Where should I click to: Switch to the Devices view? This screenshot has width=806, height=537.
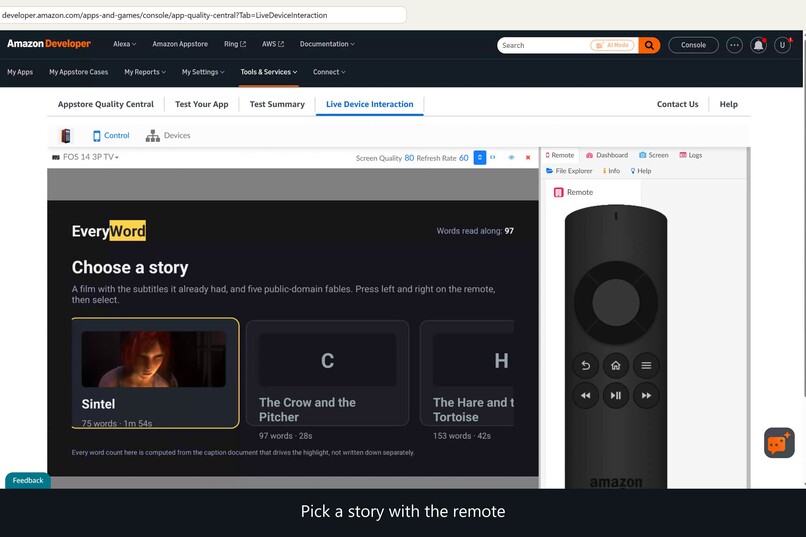168,136
